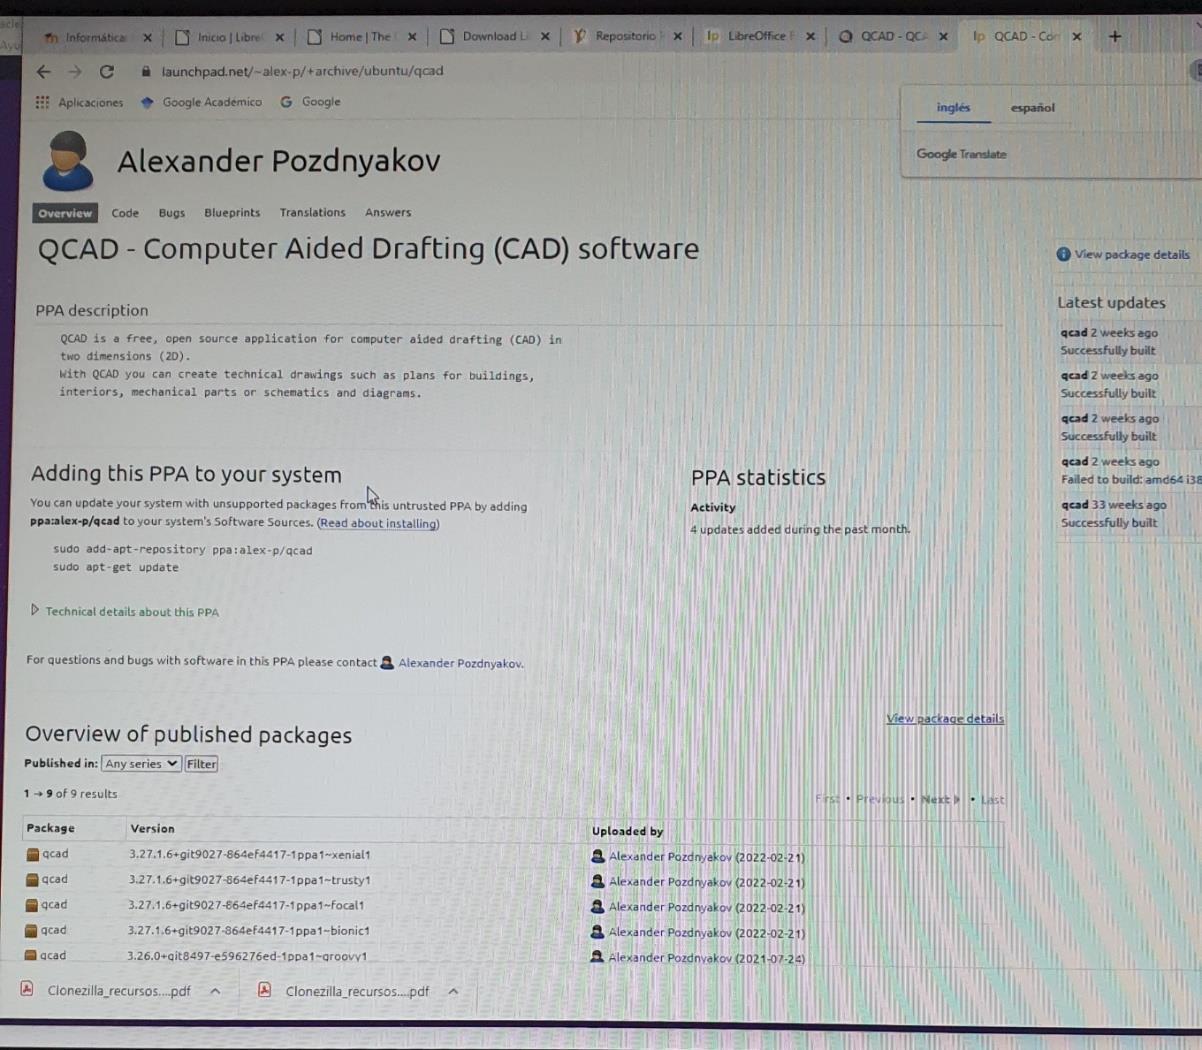Close the Informática tab

[147, 37]
